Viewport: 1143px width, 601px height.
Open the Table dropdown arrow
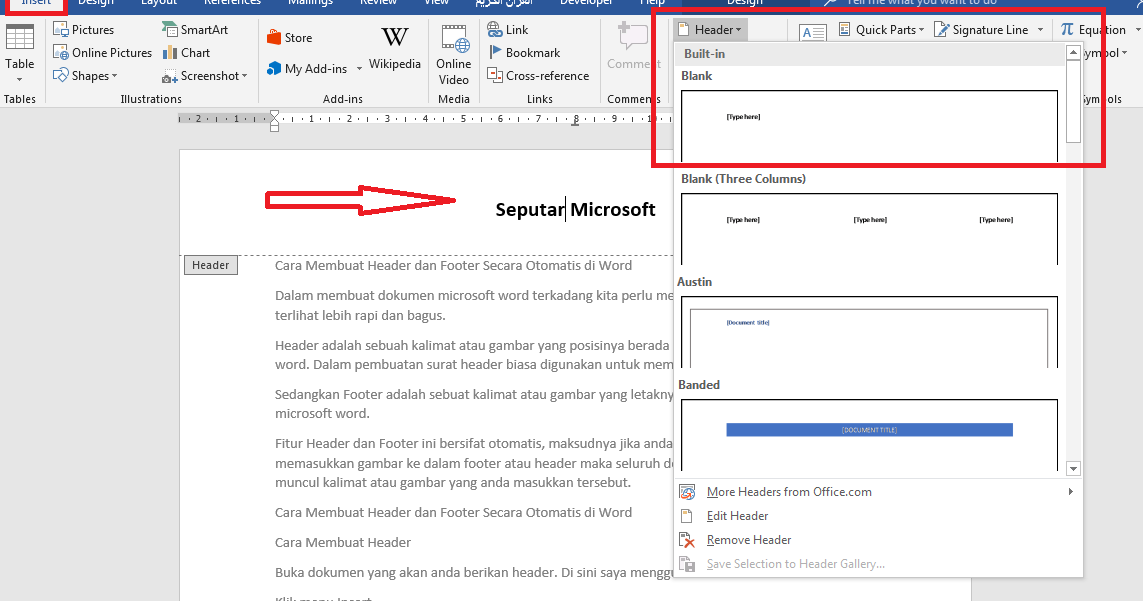coord(20,80)
